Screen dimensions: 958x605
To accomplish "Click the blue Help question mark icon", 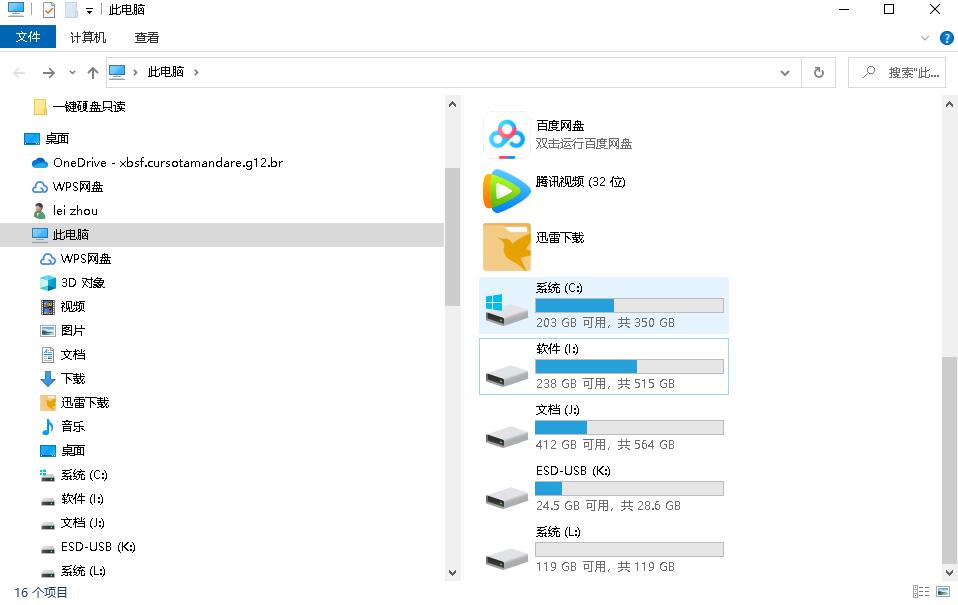I will point(946,38).
